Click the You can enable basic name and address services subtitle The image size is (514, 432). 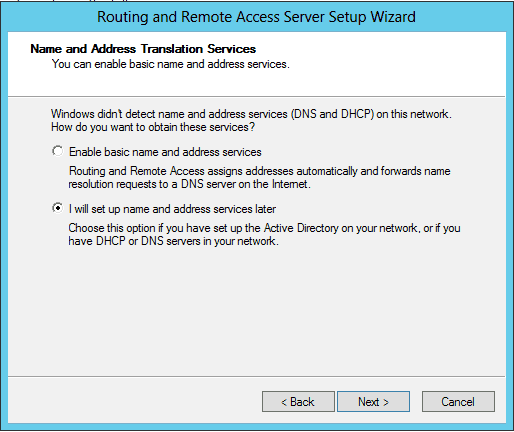[171, 64]
